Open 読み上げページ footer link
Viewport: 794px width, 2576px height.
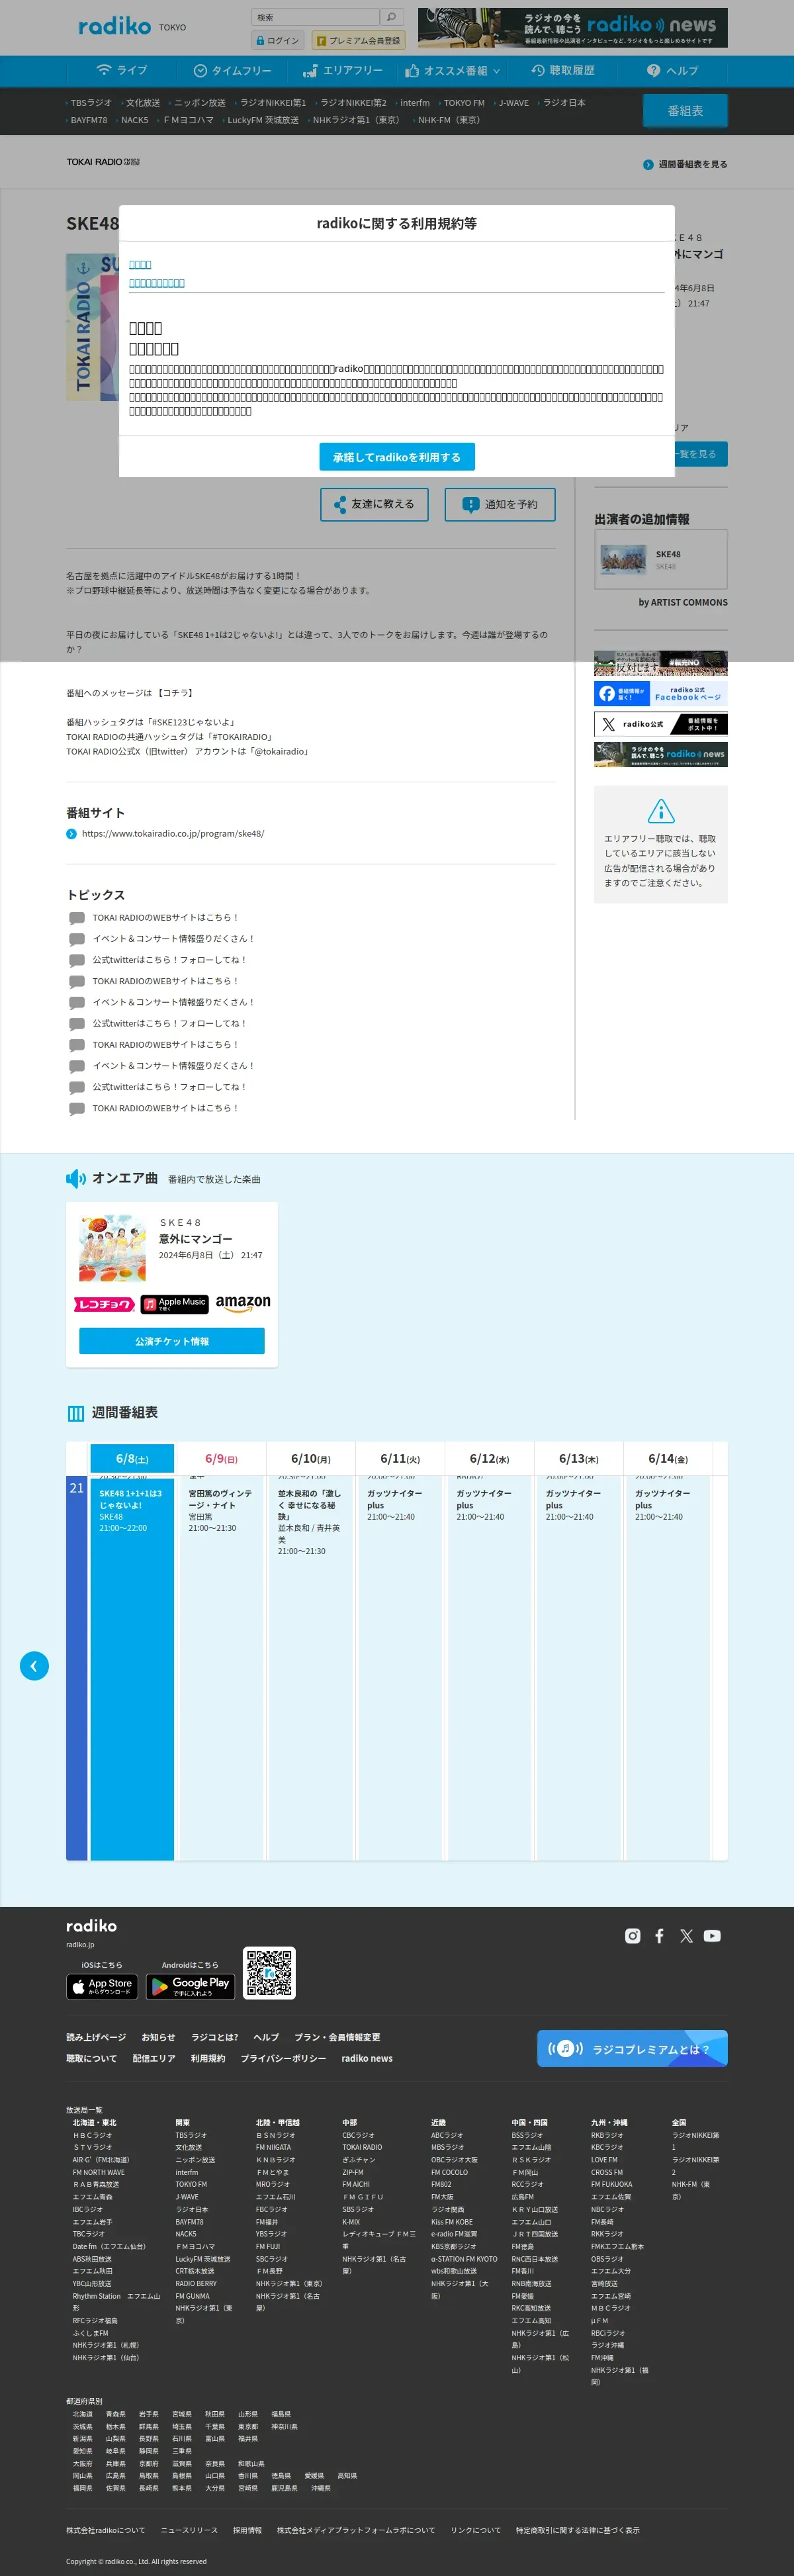click(x=96, y=2037)
